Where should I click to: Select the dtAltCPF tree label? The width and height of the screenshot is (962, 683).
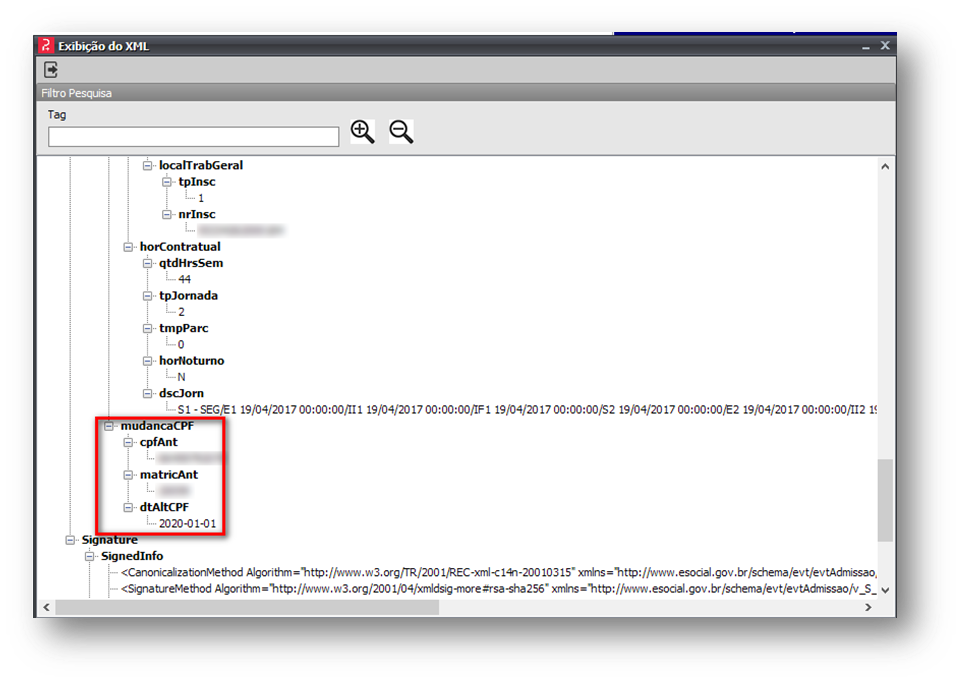164,507
